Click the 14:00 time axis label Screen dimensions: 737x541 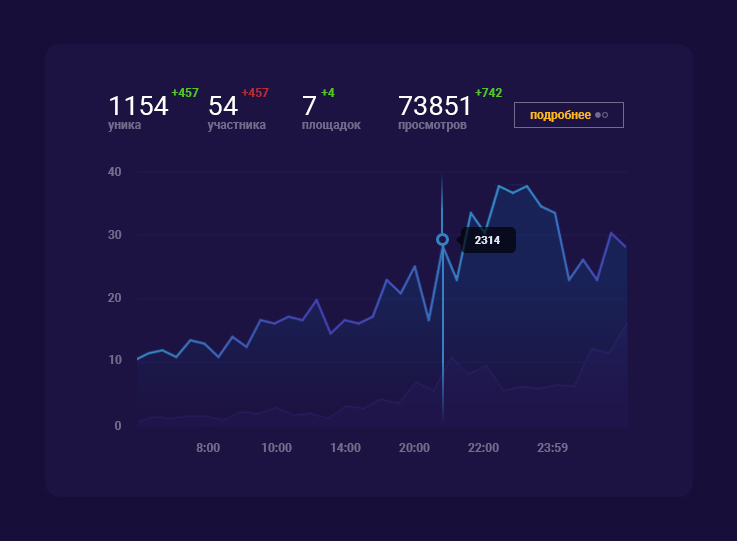pos(345,447)
